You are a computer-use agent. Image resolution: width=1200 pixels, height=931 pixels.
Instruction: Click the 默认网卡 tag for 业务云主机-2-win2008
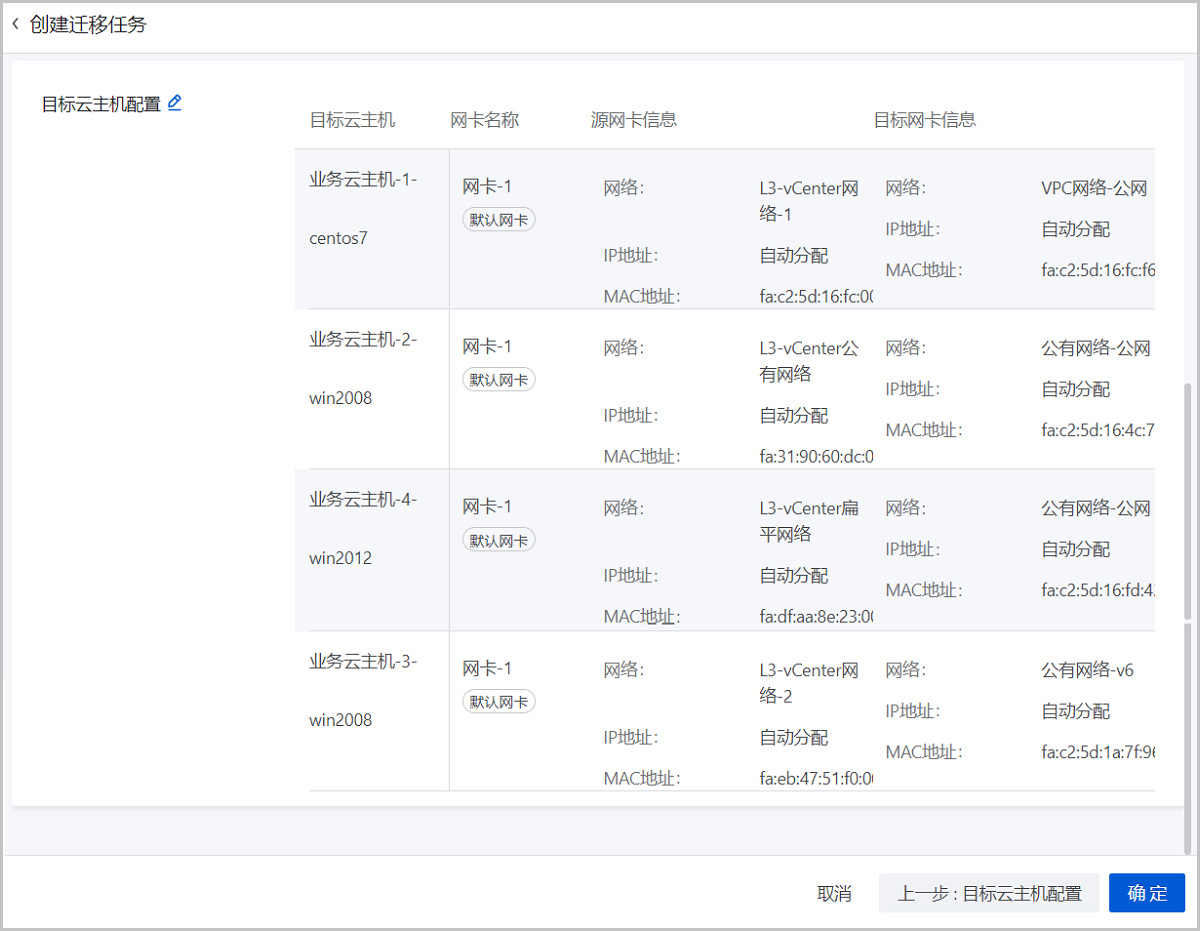point(499,380)
